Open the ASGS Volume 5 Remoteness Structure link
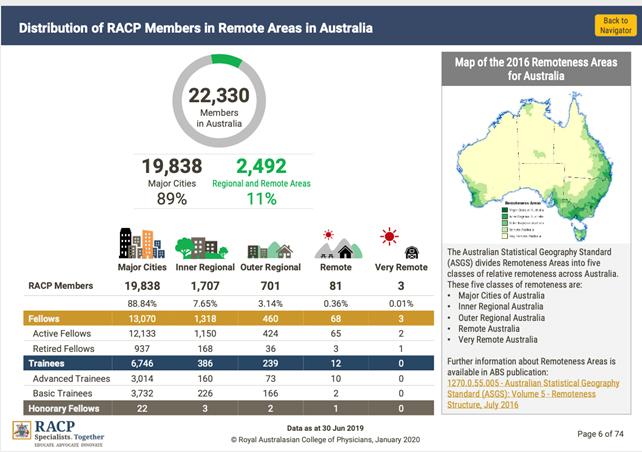Screen dimensions: 642x452 (x=533, y=394)
